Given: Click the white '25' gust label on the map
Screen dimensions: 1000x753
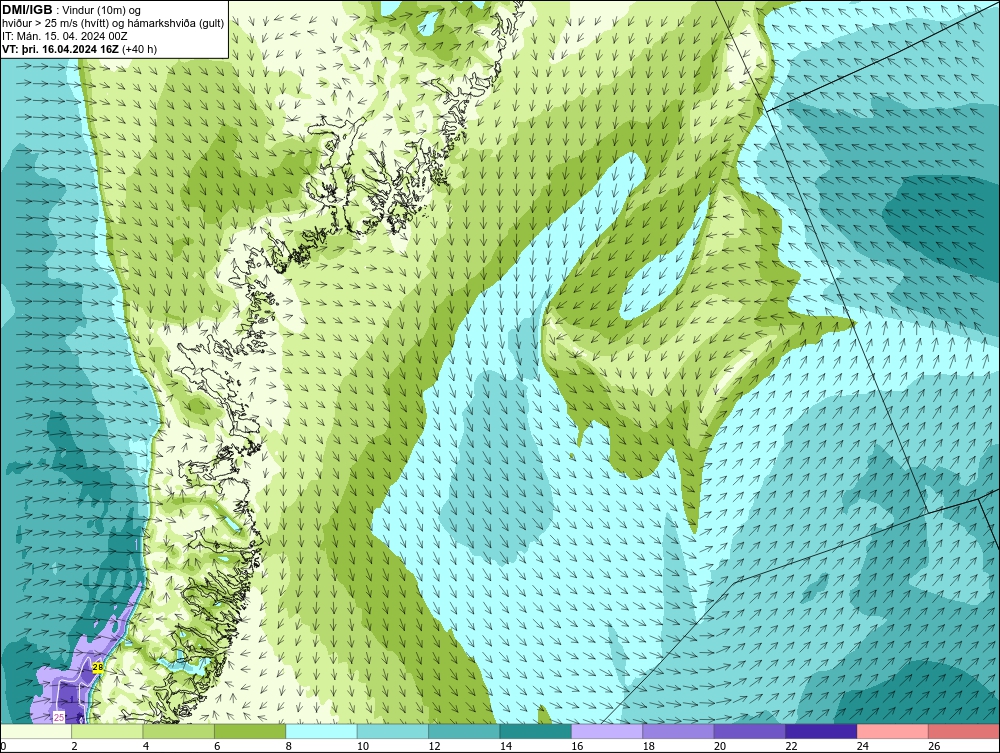Looking at the screenshot, I should pos(59,717).
